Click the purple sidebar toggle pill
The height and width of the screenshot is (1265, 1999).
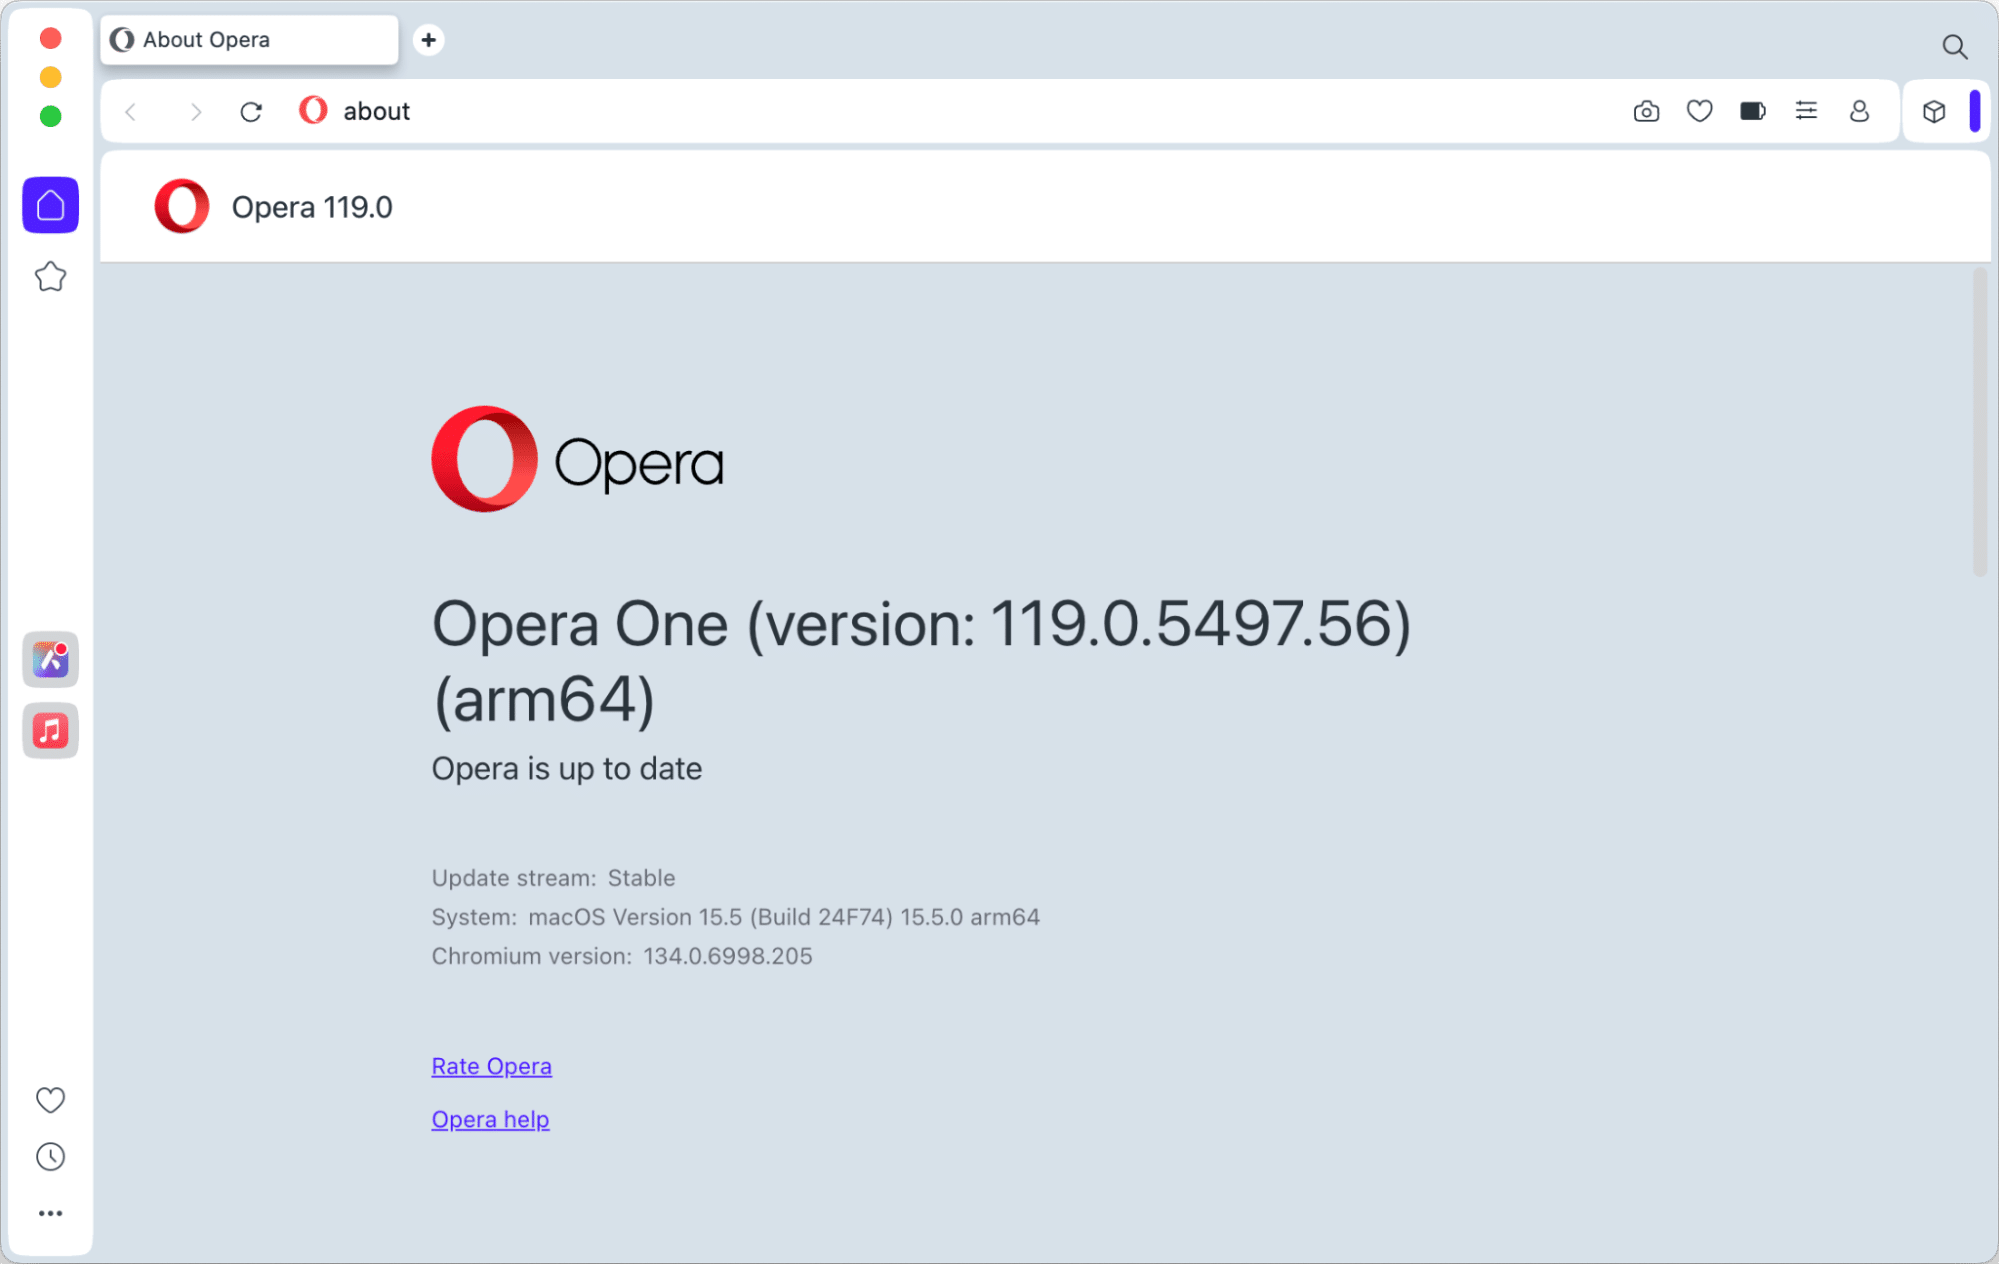[1975, 111]
